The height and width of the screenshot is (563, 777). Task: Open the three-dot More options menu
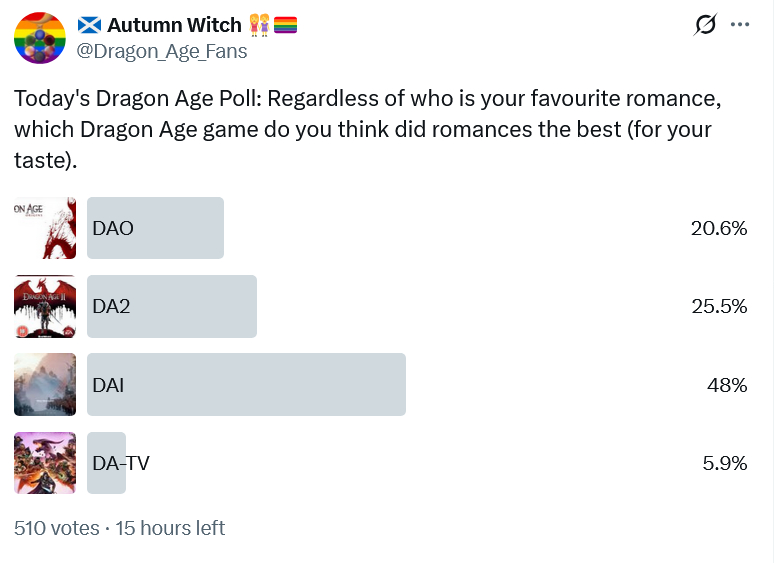coord(740,25)
